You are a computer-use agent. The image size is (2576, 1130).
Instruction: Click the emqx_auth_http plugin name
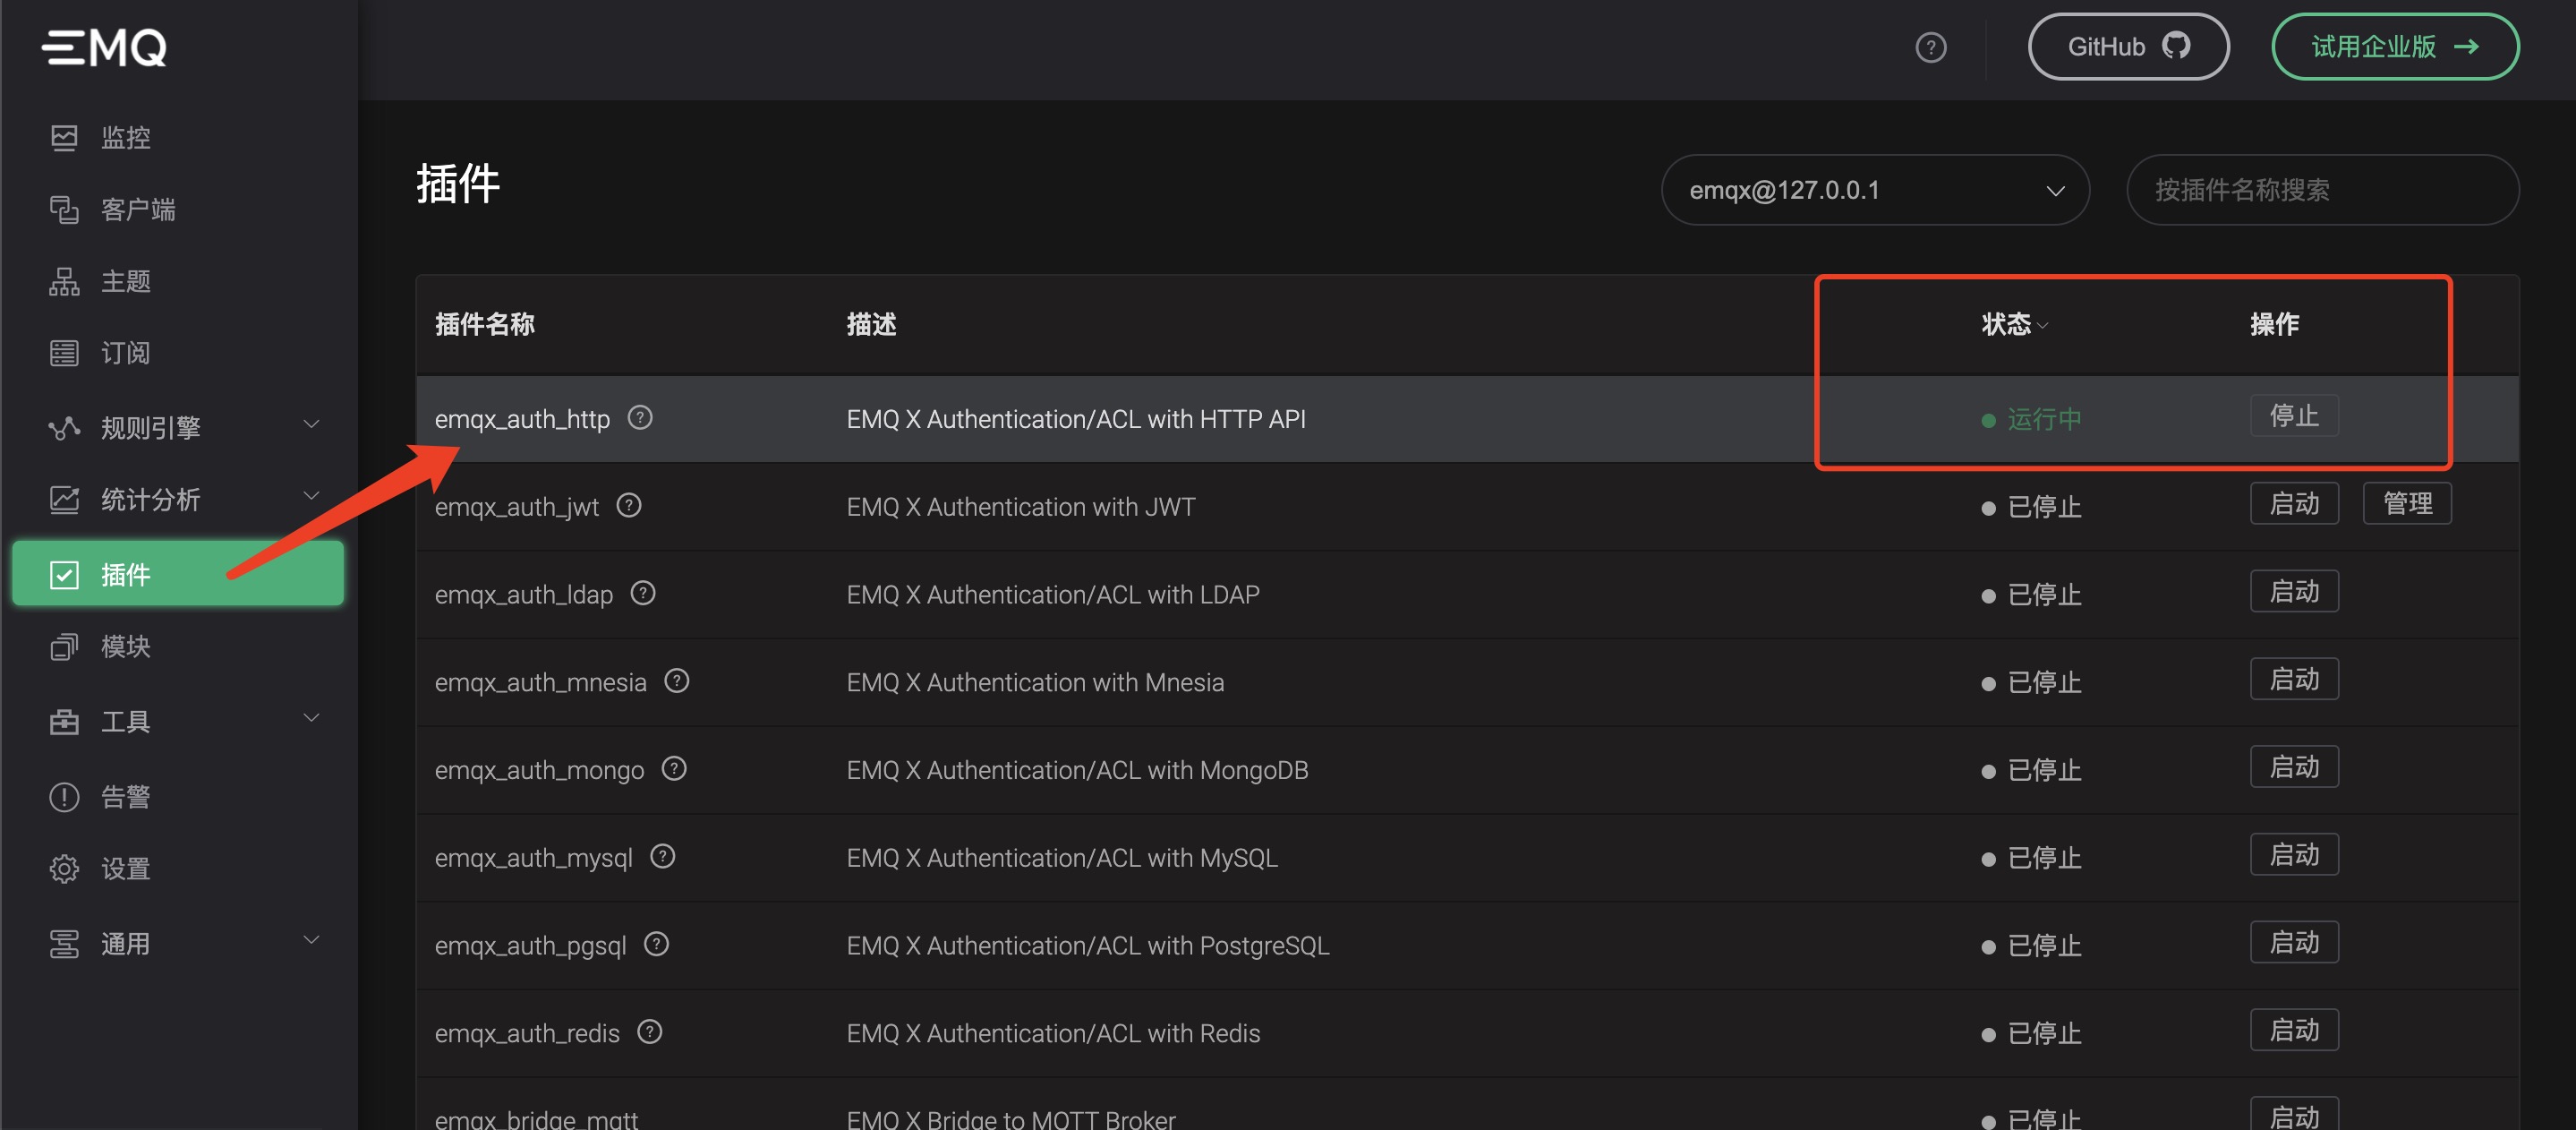[522, 419]
